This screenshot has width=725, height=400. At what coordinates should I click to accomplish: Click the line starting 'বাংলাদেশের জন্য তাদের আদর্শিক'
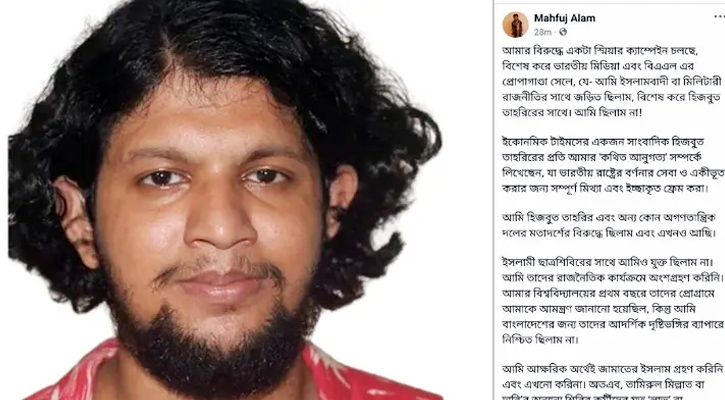[613, 324]
